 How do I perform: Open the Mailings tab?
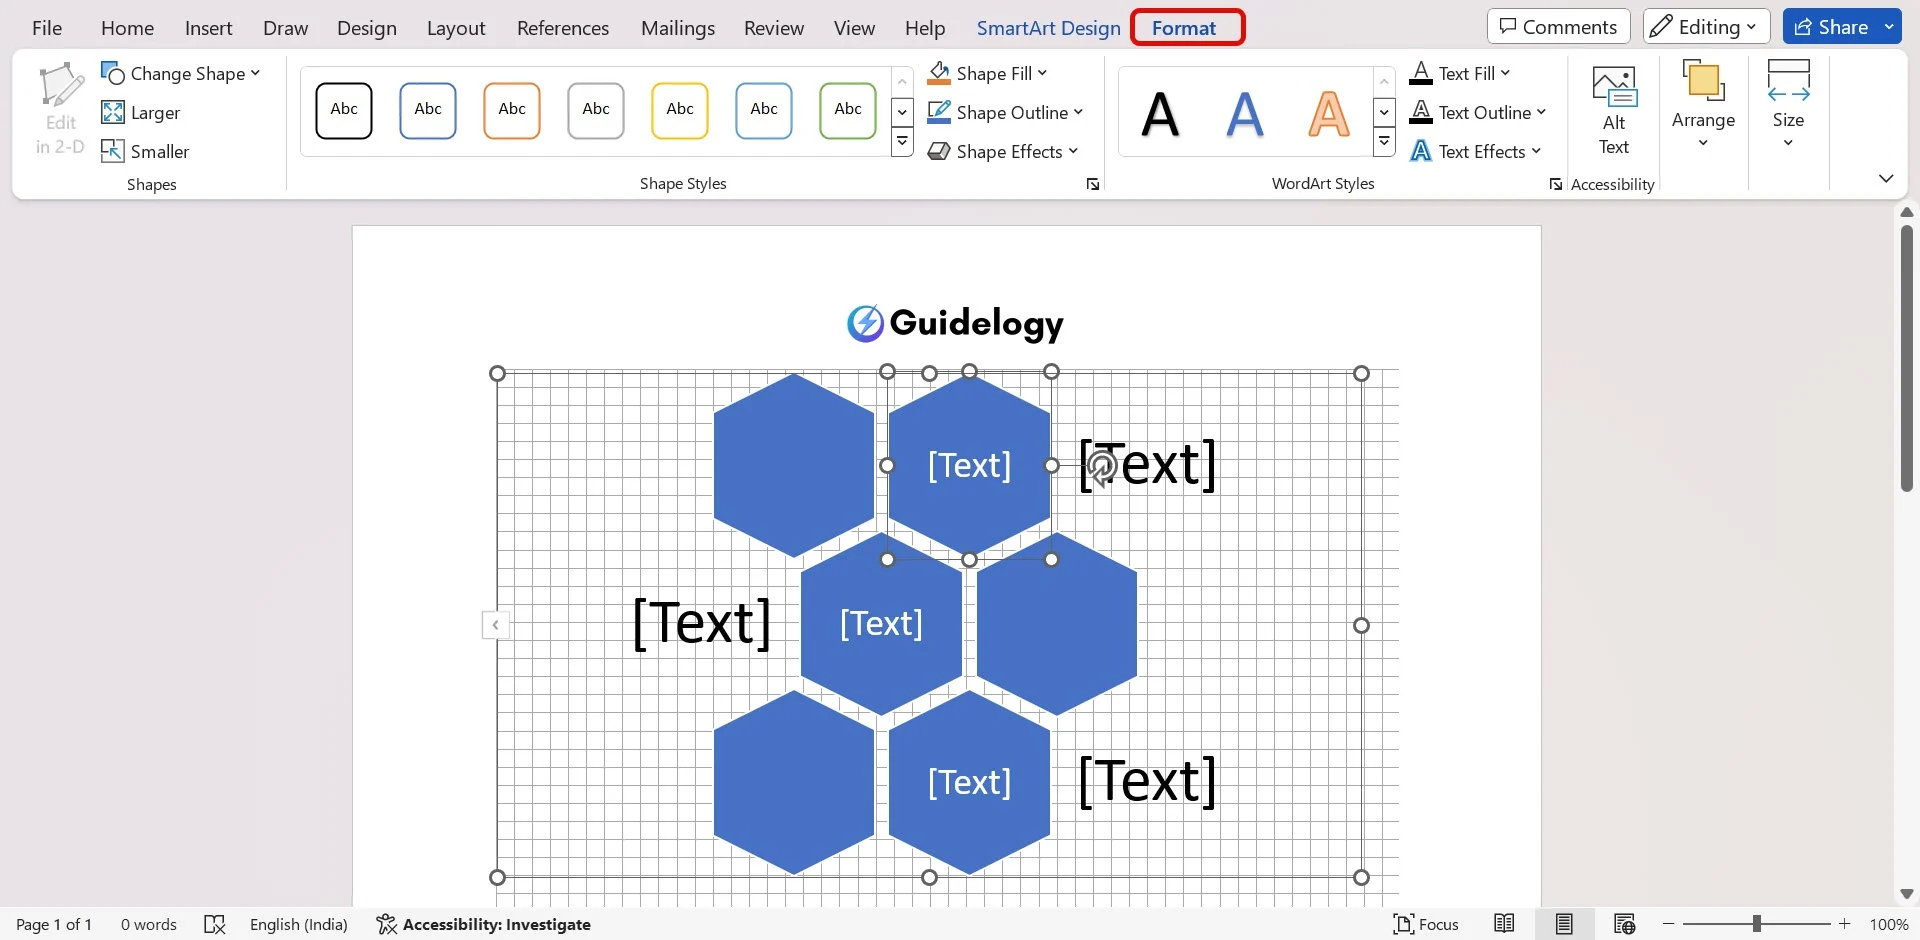(x=678, y=28)
